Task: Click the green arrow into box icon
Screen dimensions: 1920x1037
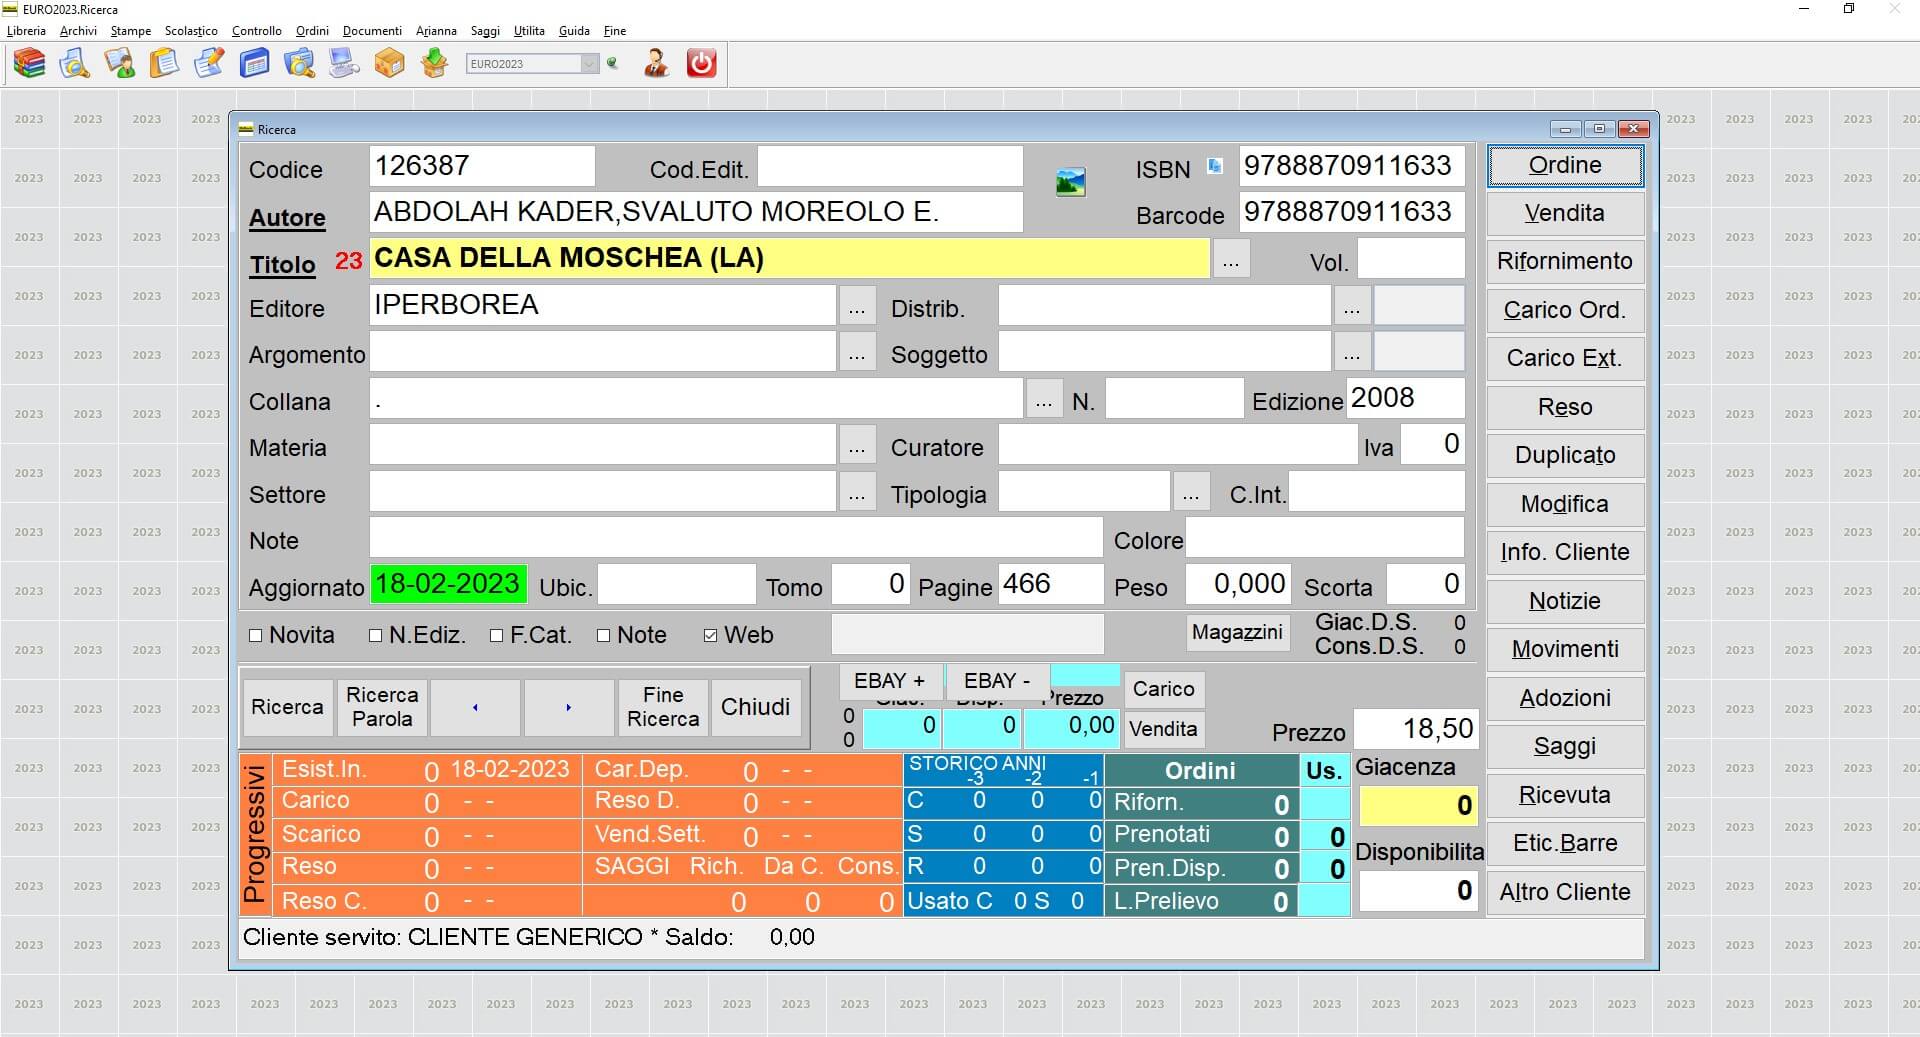Action: pos(434,63)
